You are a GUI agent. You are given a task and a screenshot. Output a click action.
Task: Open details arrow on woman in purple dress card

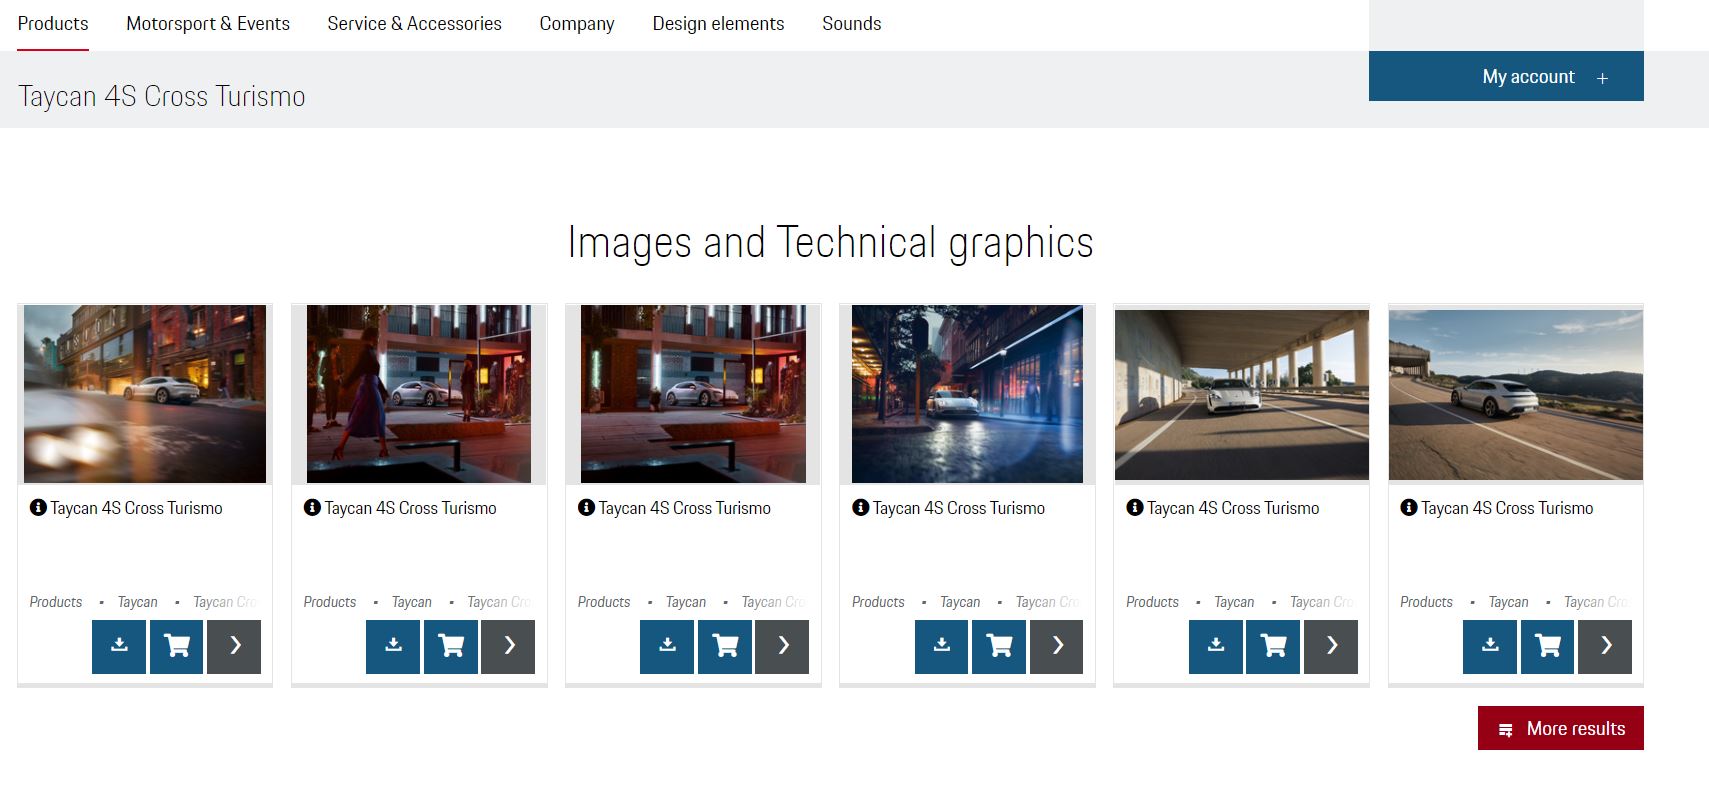(508, 646)
